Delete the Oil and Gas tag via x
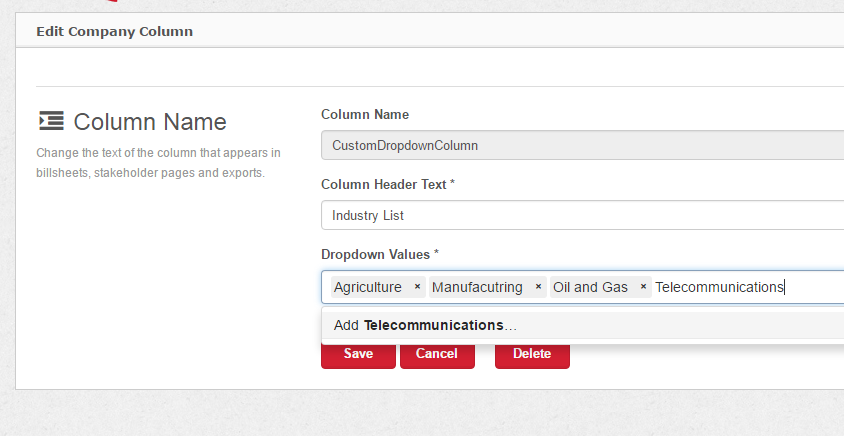 click(643, 287)
